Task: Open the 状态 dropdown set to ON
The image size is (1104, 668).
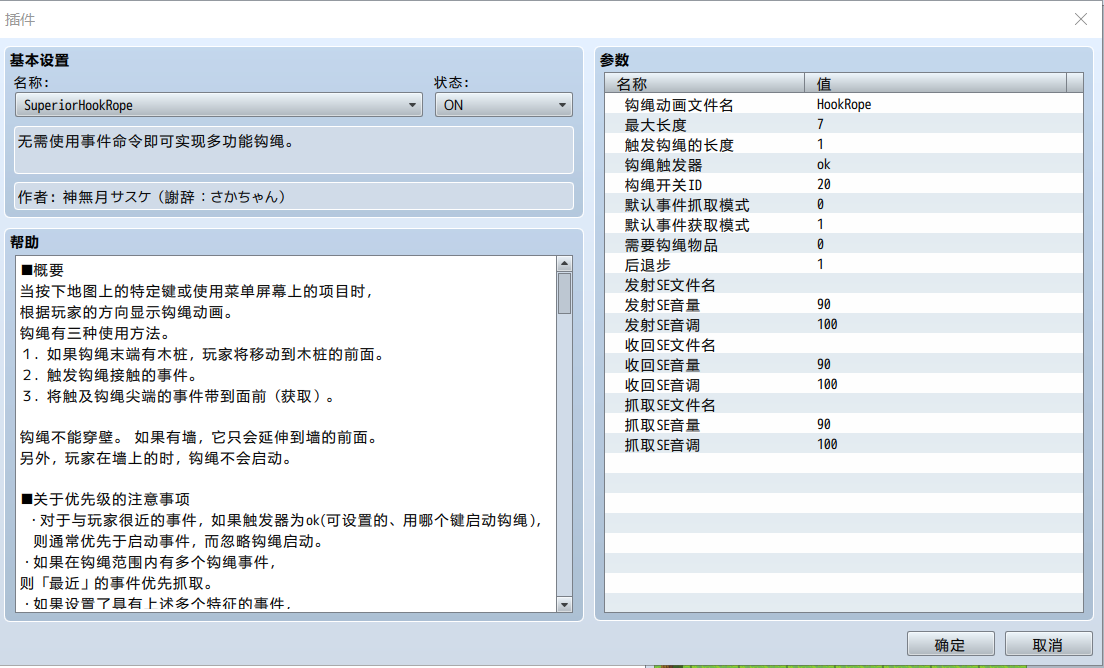Action: coord(503,105)
